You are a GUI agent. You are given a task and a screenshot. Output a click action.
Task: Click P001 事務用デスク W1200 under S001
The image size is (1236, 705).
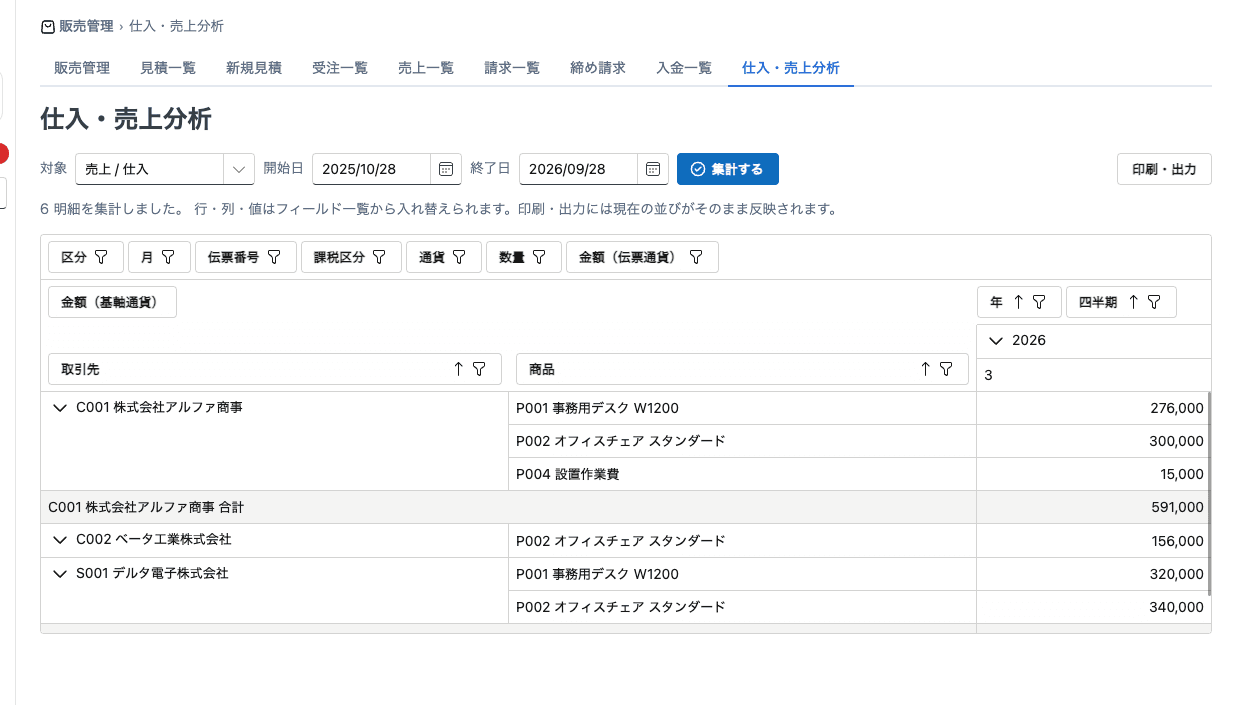click(742, 574)
